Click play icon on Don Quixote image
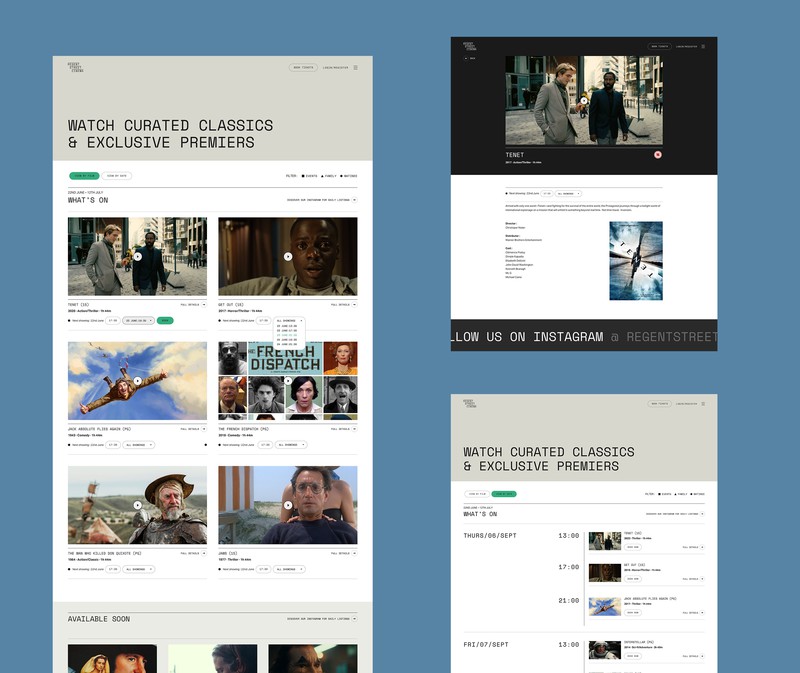 pyautogui.click(x=137, y=503)
